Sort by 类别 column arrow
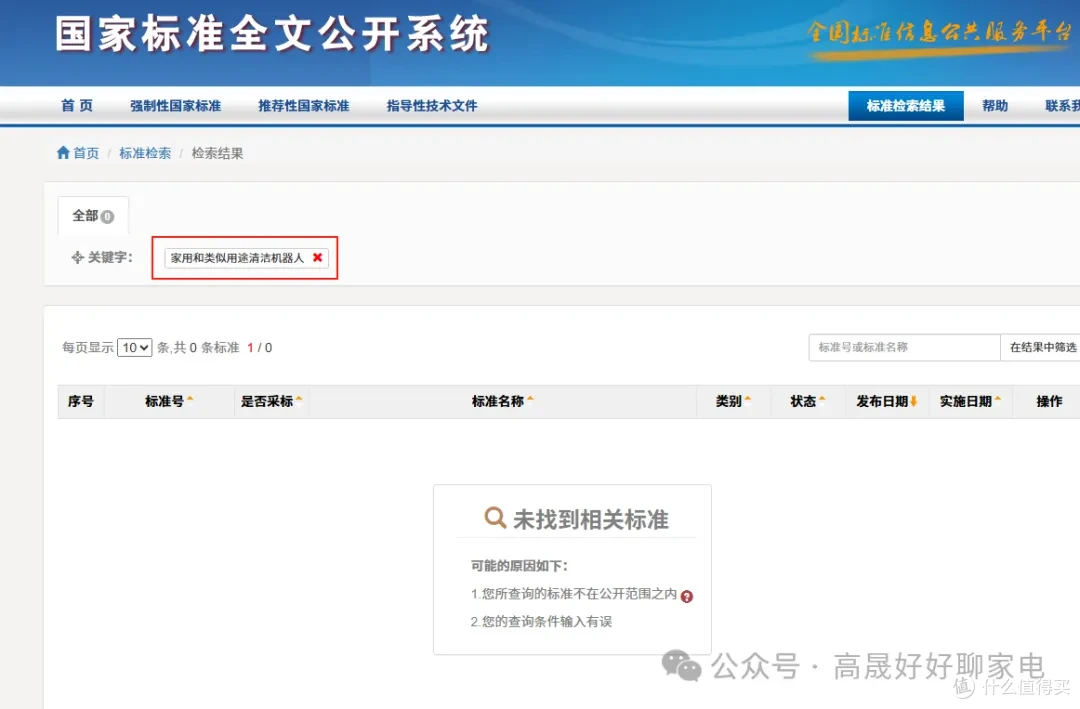 [x=747, y=400]
